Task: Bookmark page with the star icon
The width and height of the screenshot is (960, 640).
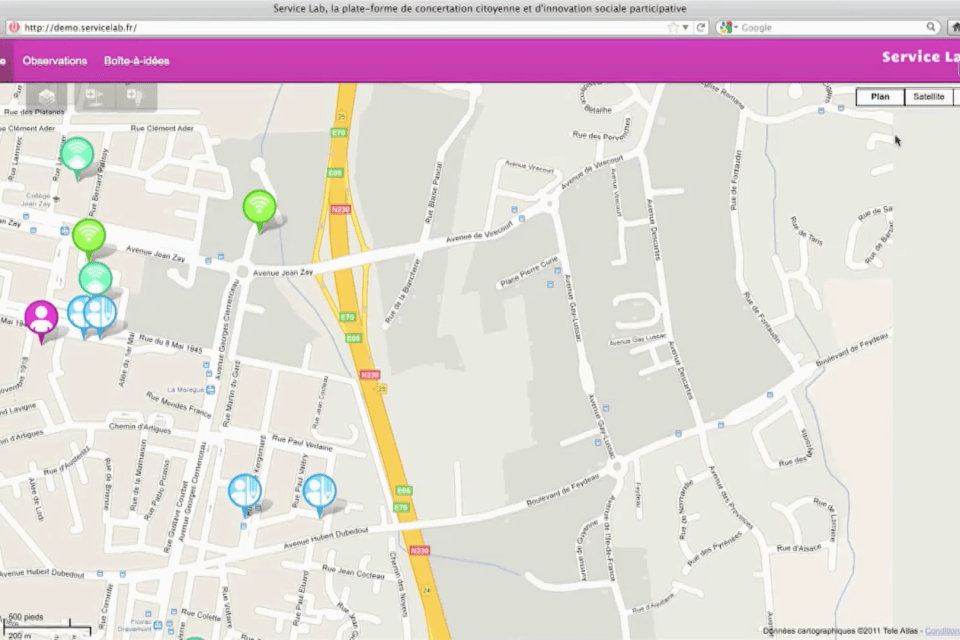Action: [x=673, y=27]
